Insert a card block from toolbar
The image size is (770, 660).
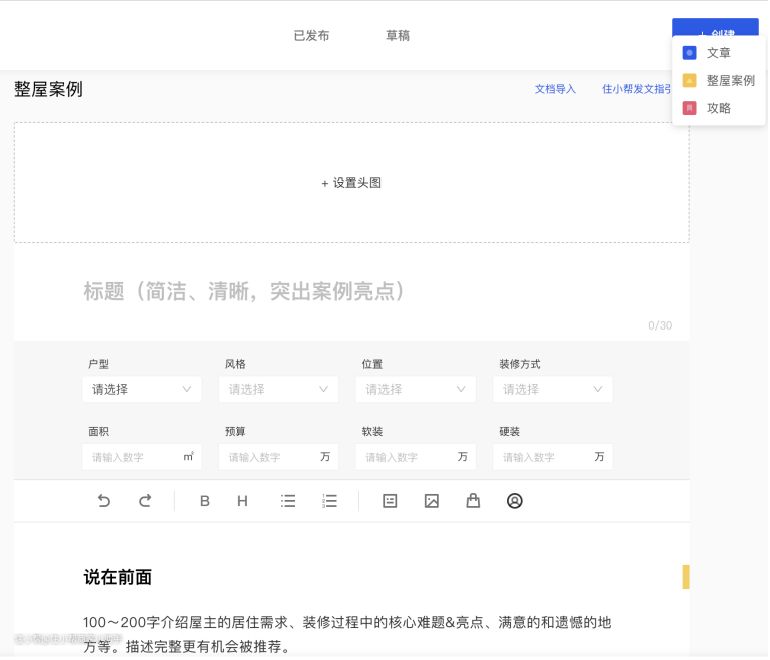[x=390, y=502]
